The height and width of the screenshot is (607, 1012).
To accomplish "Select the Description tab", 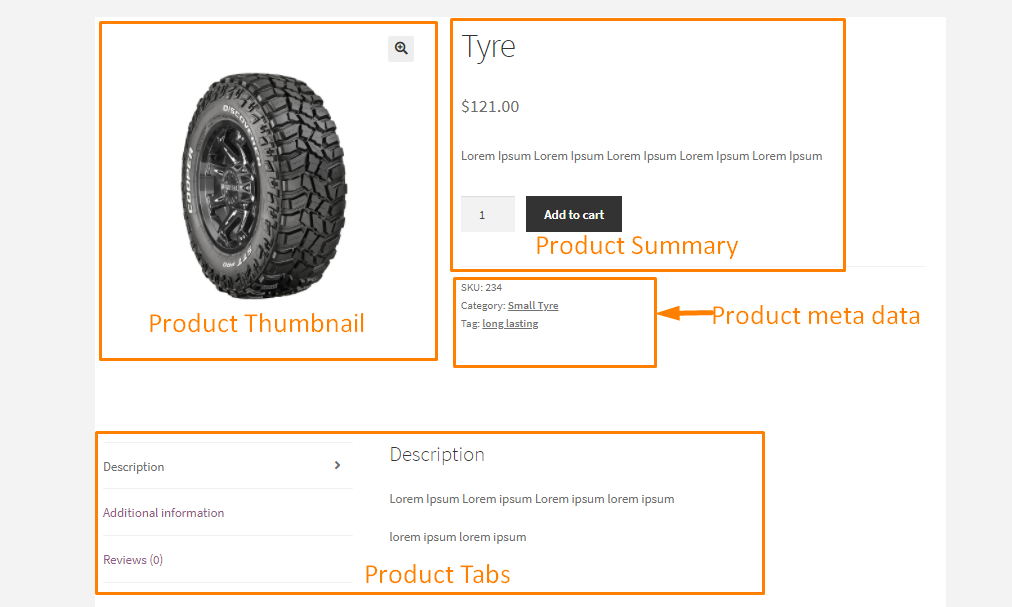I will tap(134, 467).
